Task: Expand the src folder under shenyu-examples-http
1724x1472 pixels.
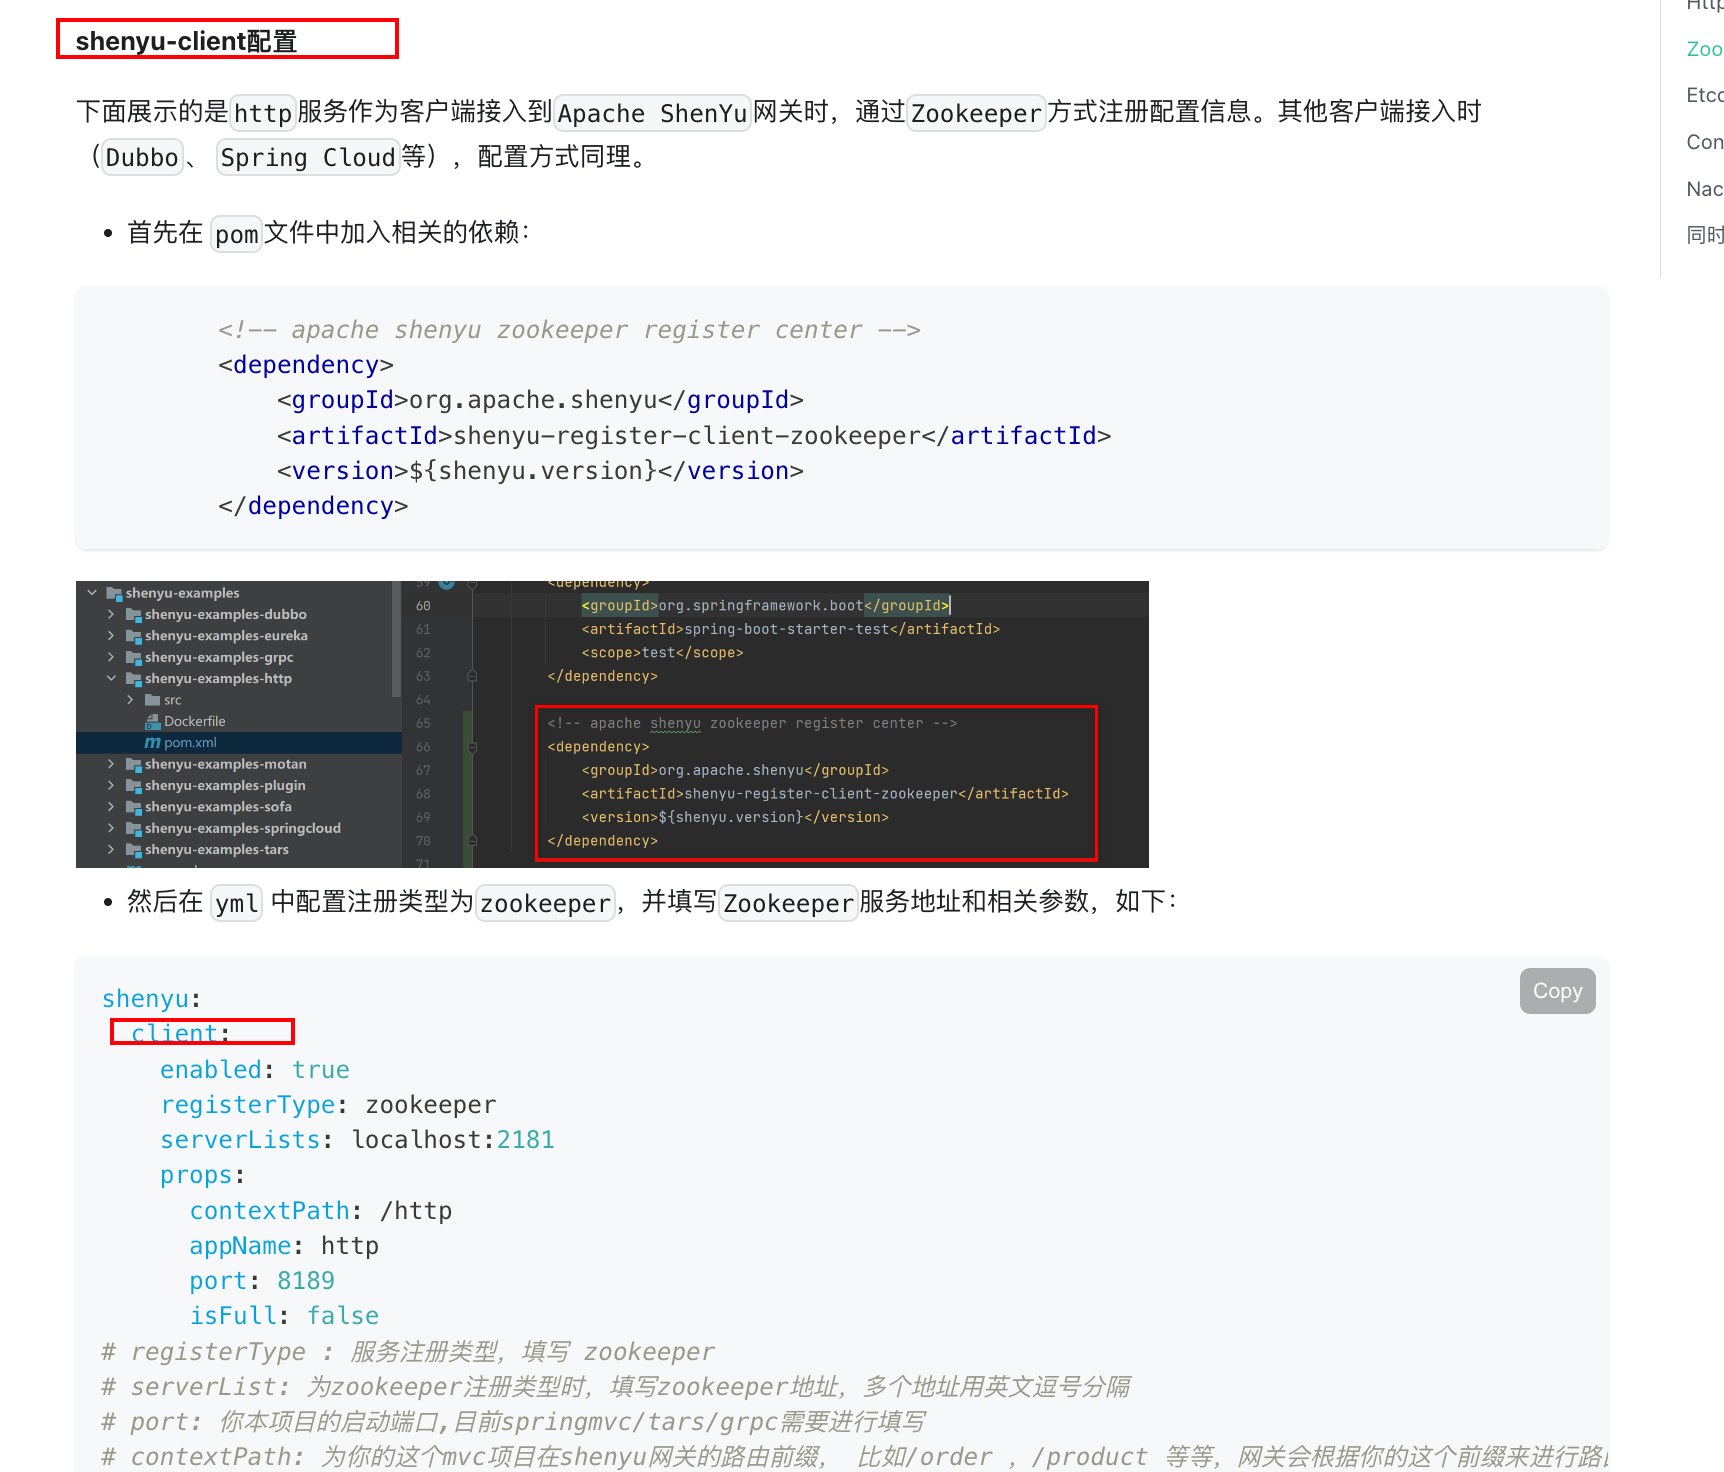Action: pyautogui.click(x=131, y=699)
